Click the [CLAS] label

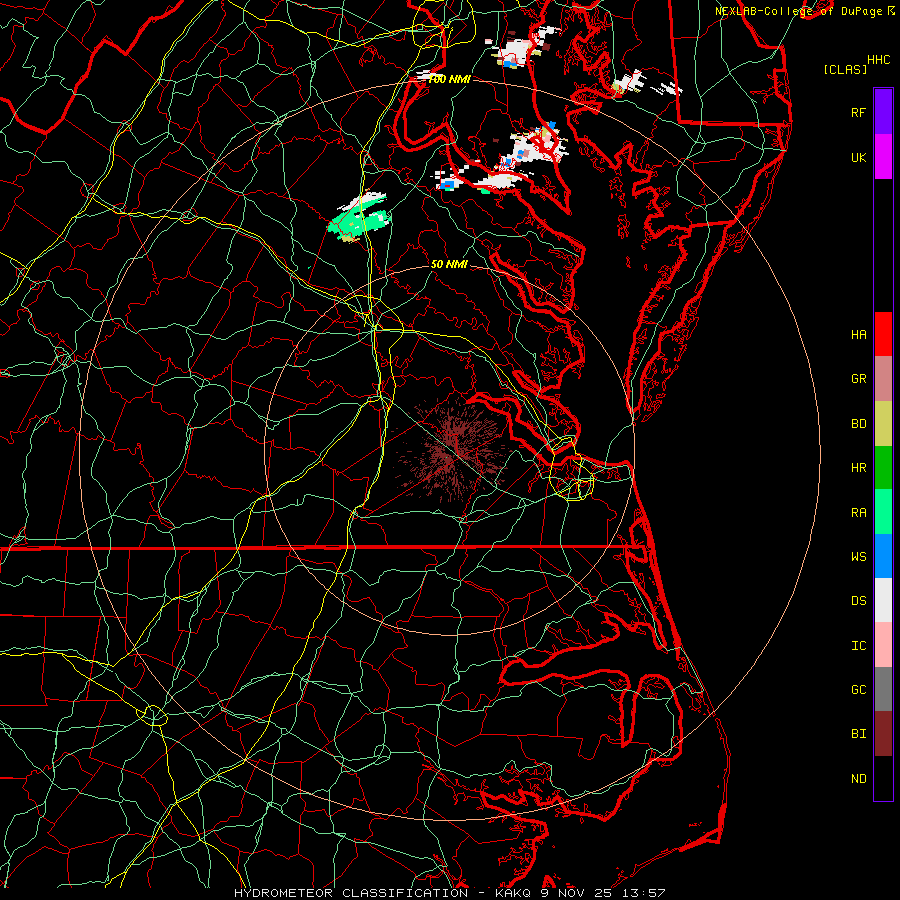[x=845, y=69]
